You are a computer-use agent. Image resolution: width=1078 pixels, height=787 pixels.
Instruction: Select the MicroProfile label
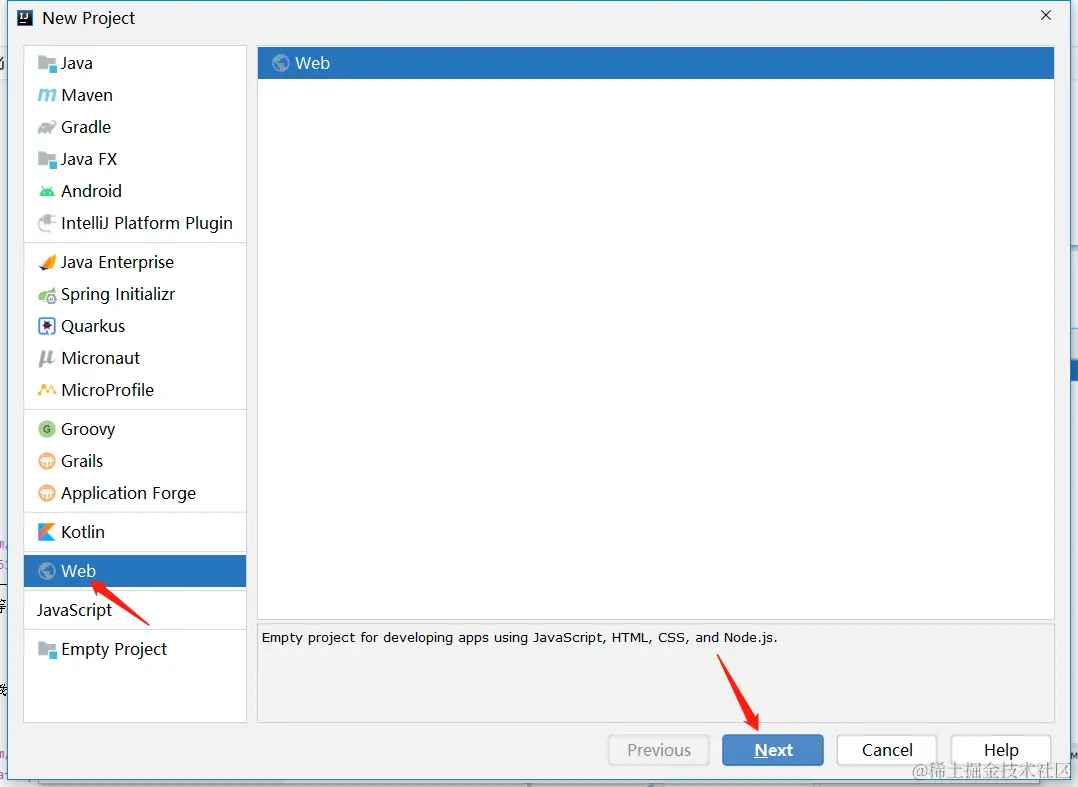pos(107,390)
